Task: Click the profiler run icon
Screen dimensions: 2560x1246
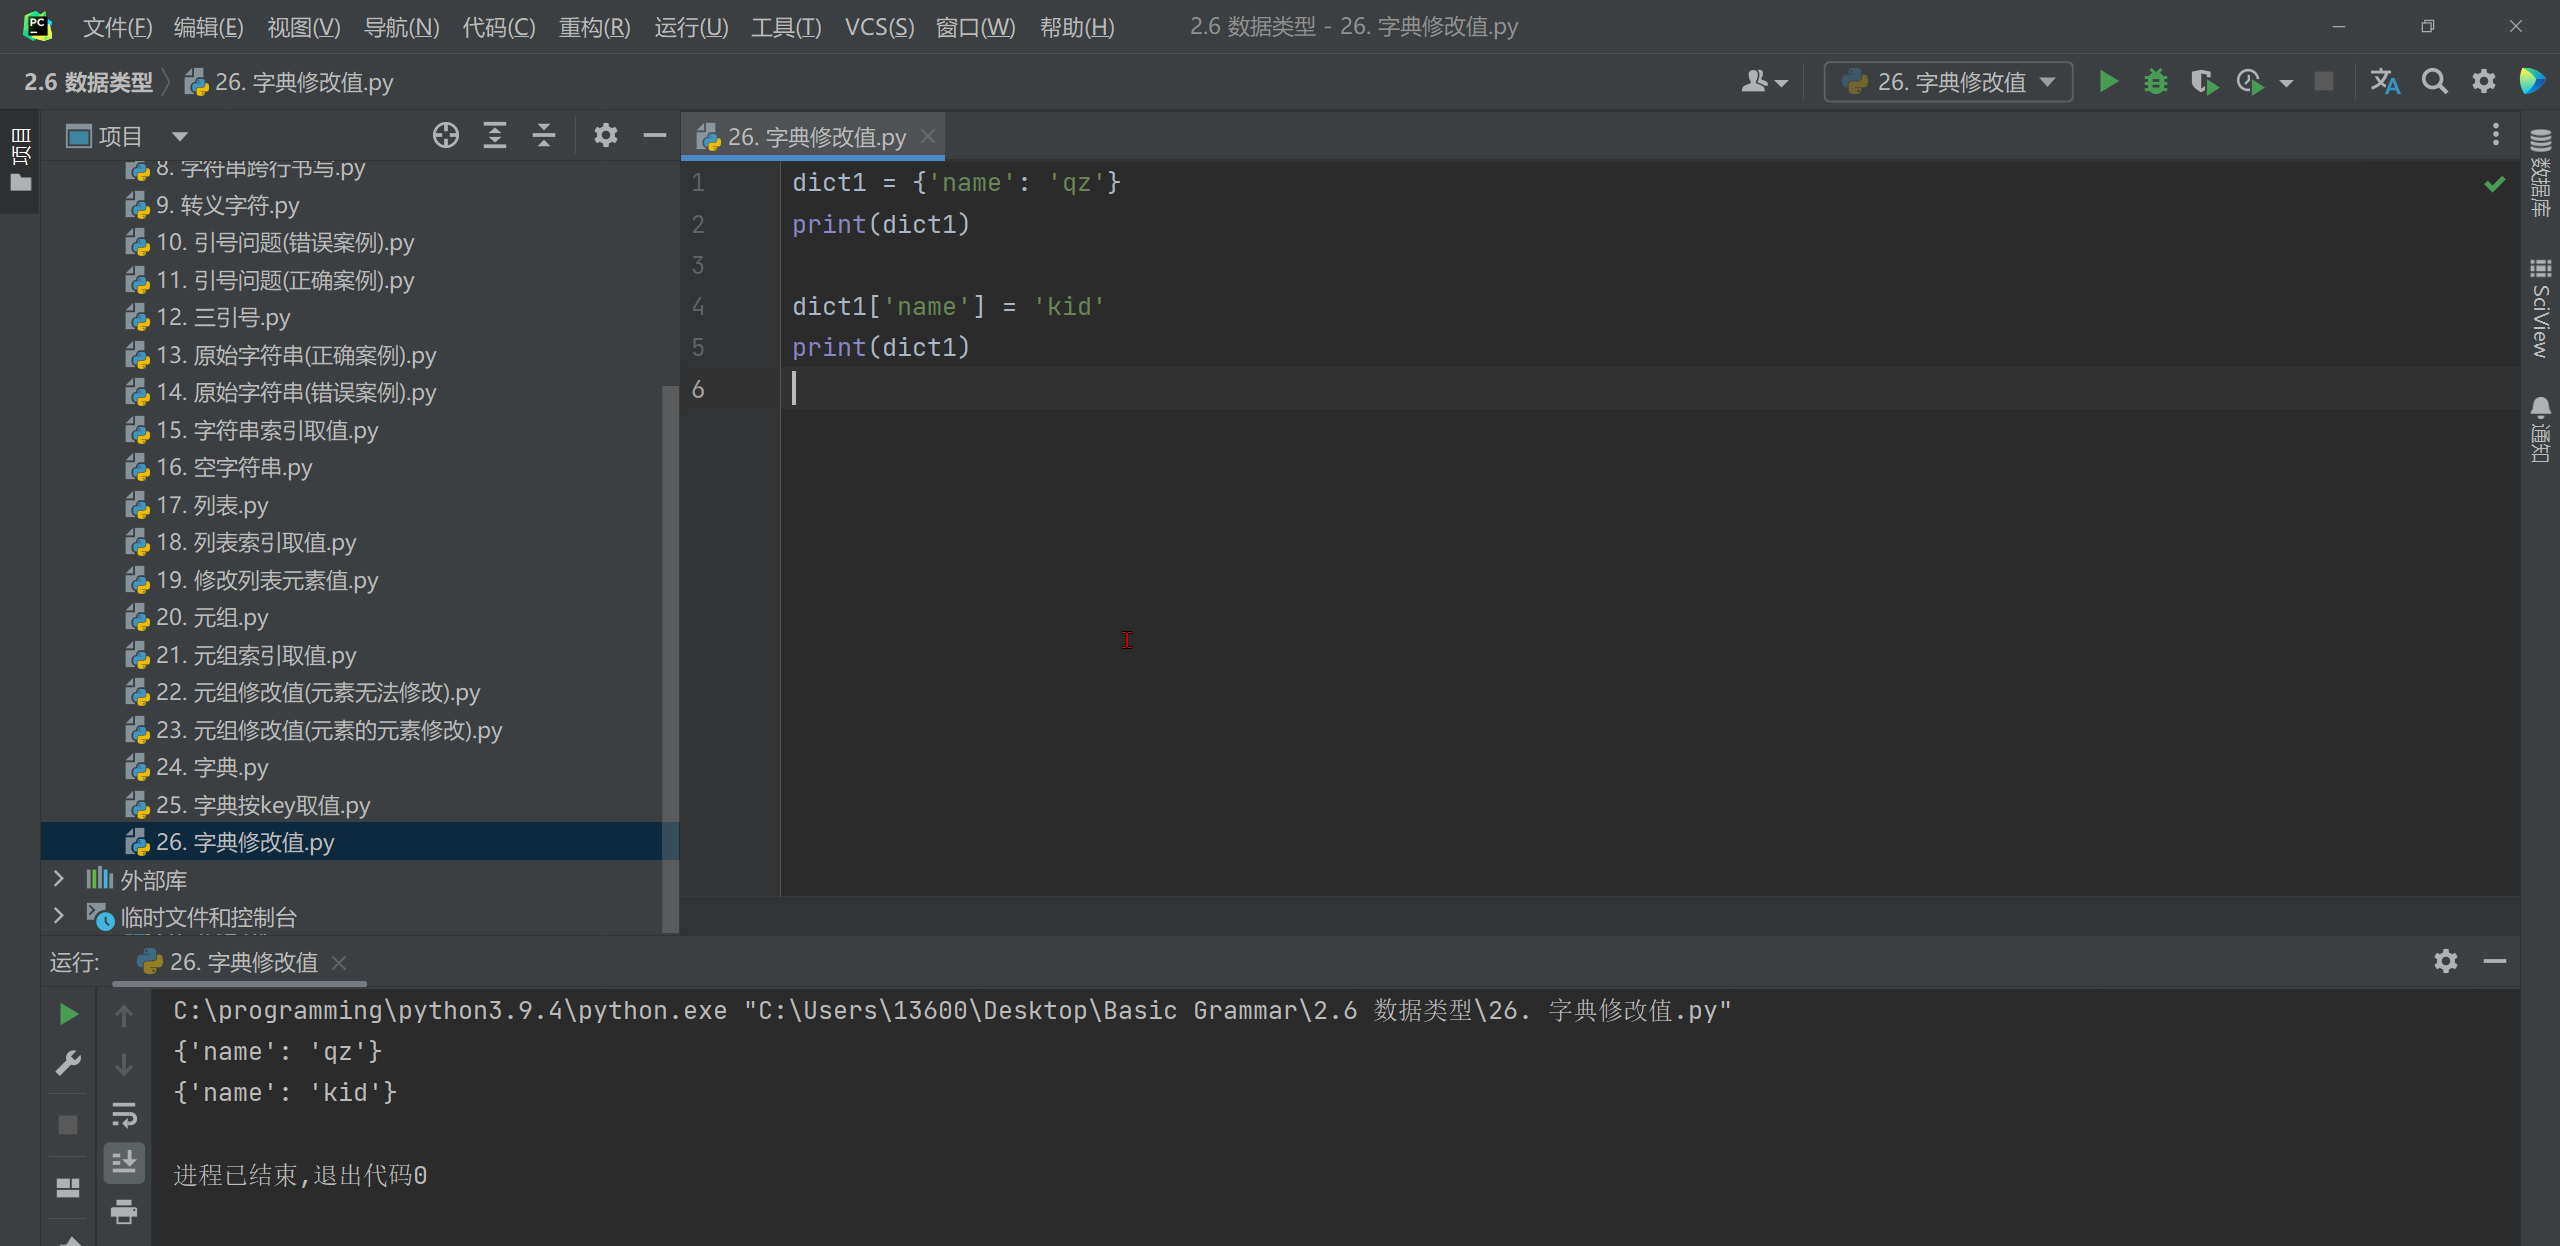Action: (x=2250, y=81)
